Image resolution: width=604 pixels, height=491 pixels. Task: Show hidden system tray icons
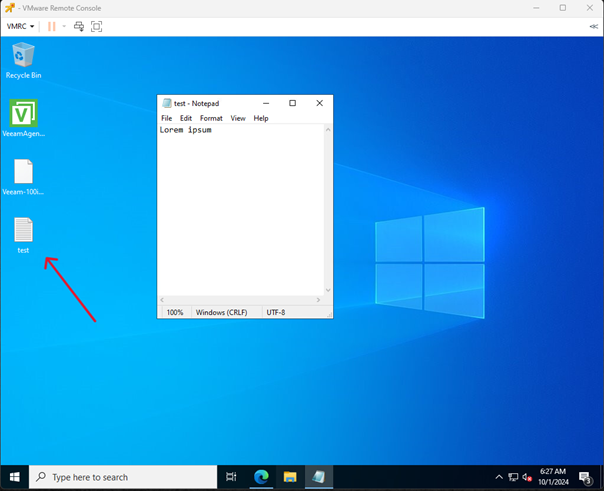pos(499,477)
